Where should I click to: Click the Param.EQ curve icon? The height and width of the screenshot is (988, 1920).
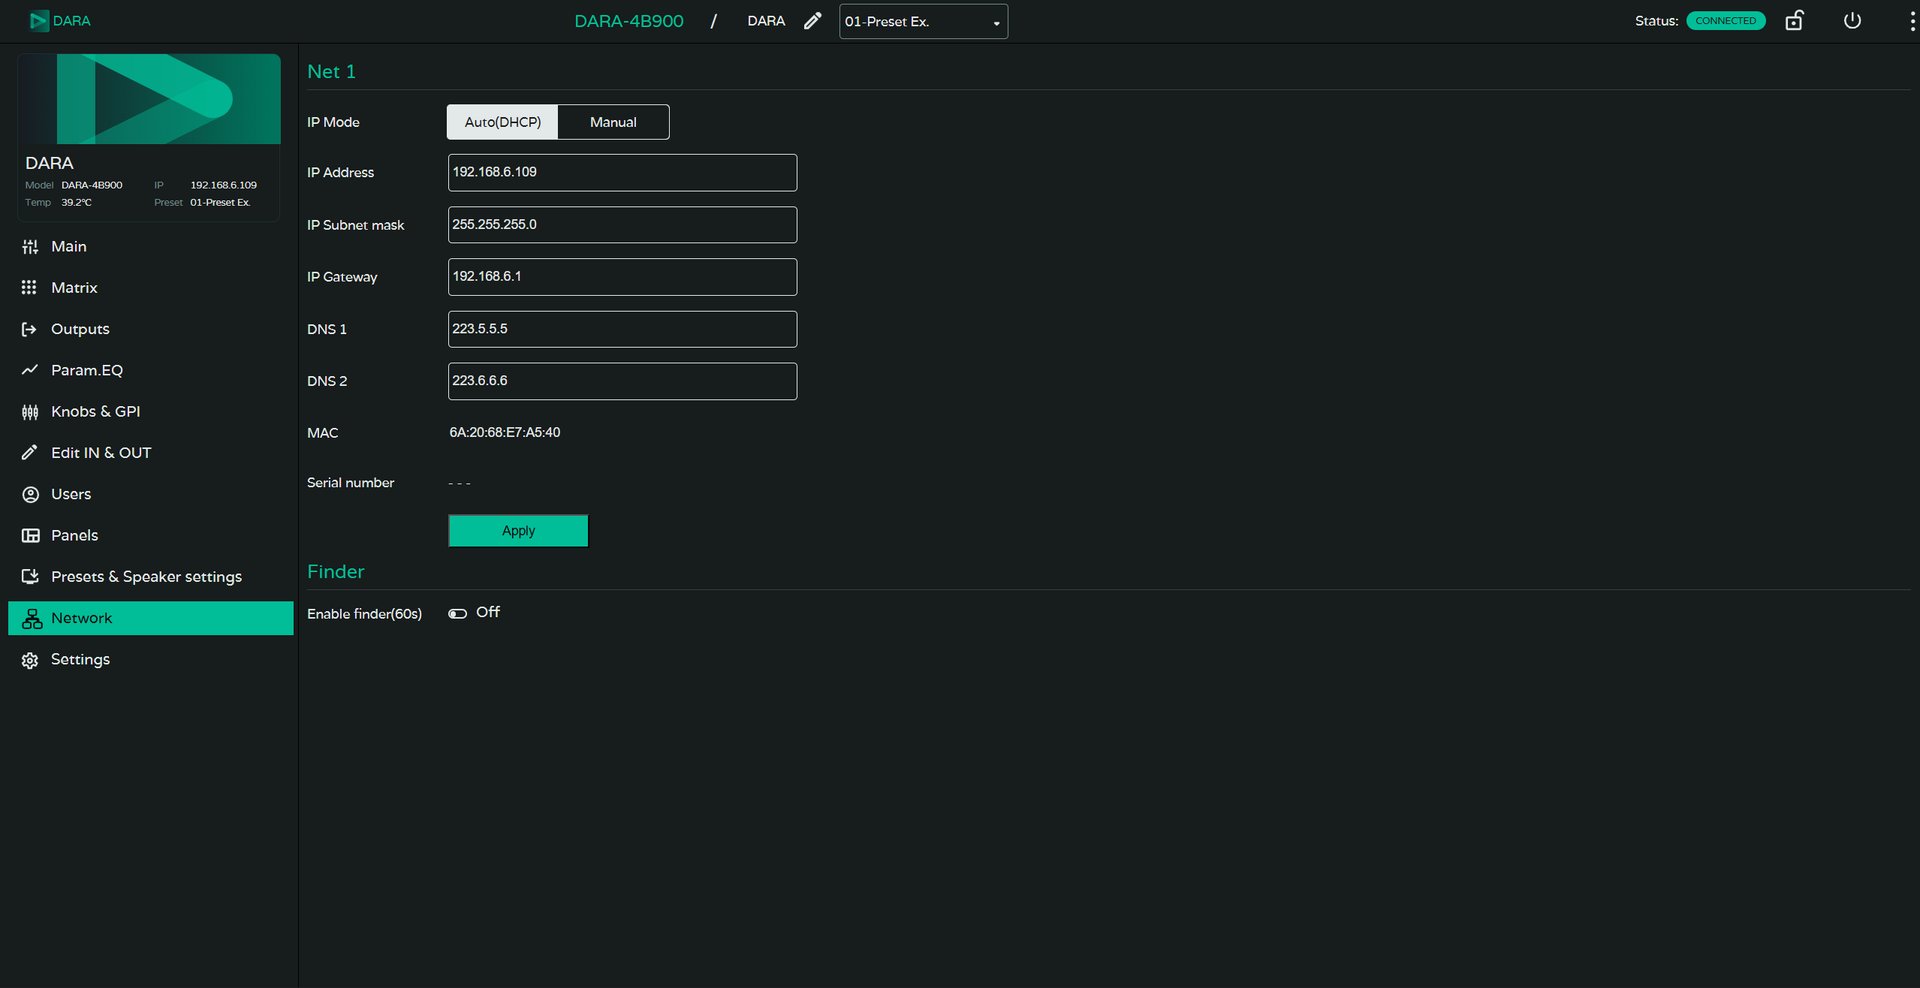click(30, 370)
